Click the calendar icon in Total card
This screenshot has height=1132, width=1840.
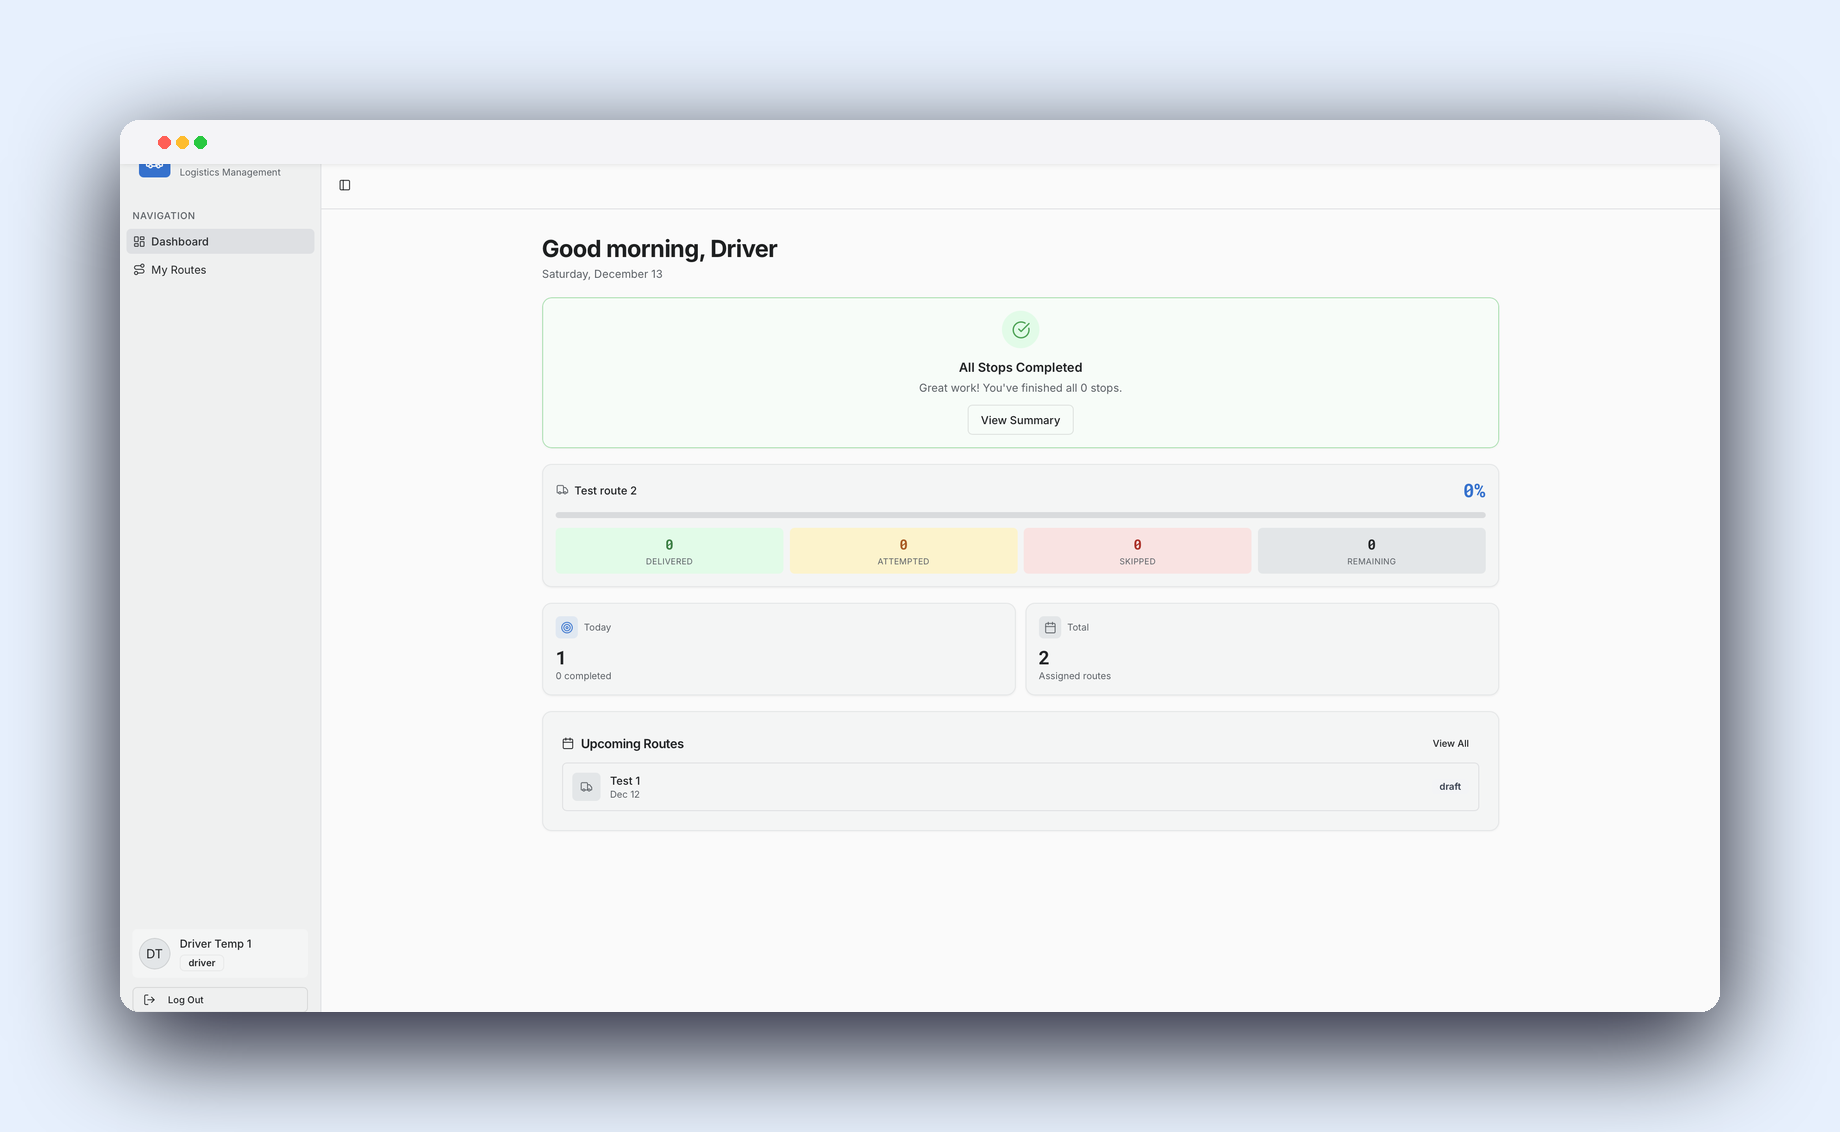(x=1050, y=628)
